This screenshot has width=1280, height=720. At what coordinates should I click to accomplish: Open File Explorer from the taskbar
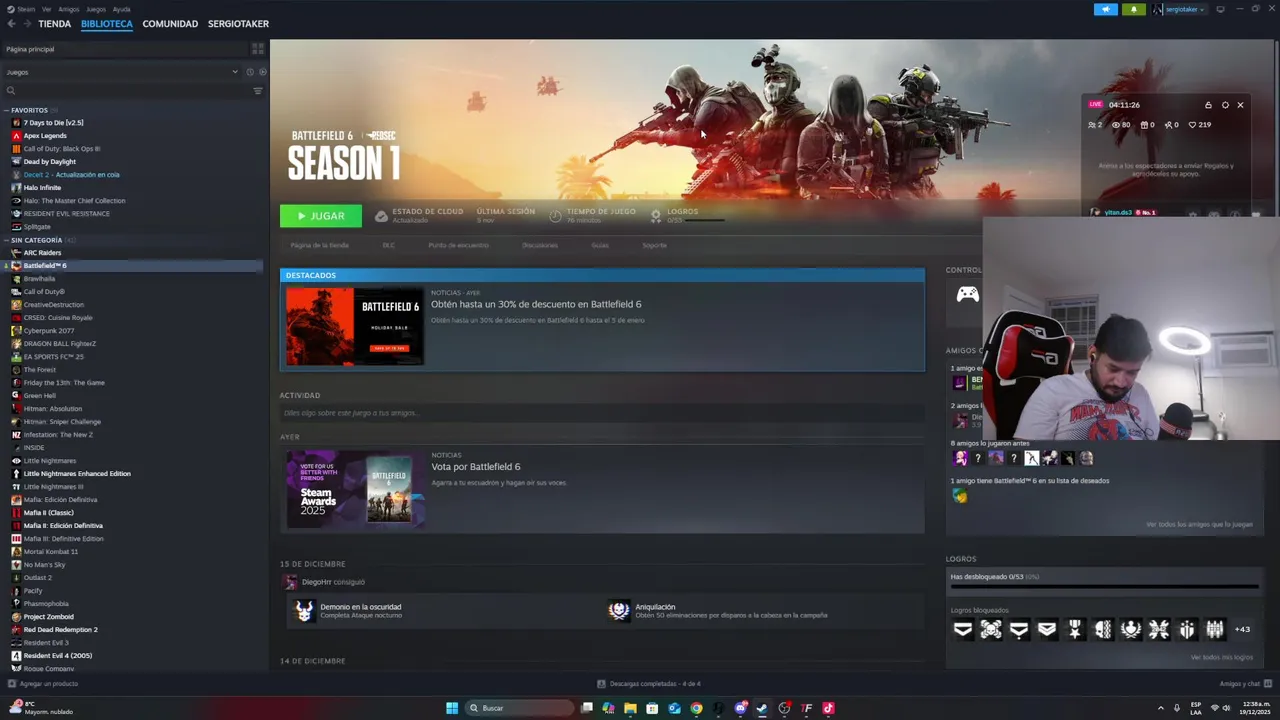coord(630,708)
